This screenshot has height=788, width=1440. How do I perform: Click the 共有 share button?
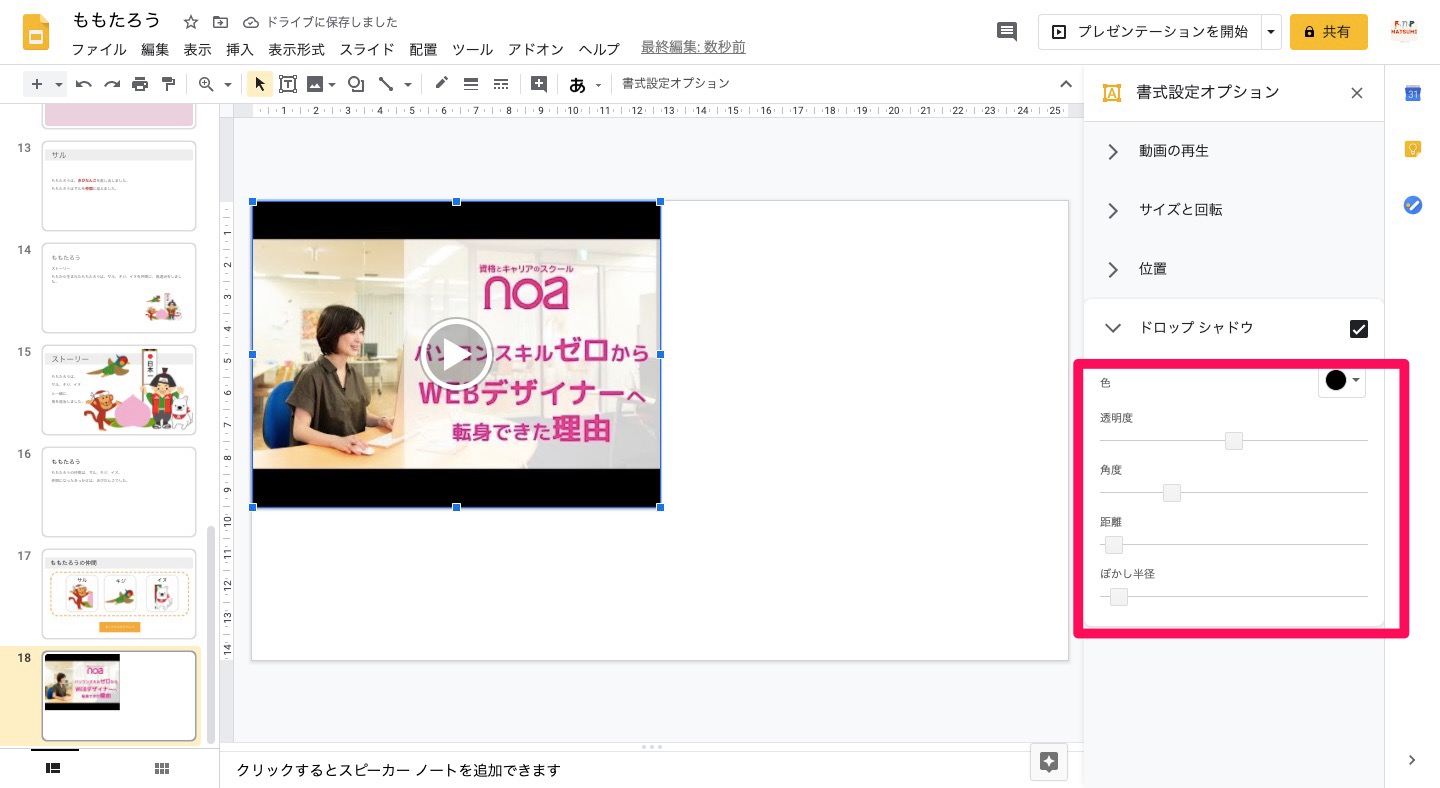1328,32
